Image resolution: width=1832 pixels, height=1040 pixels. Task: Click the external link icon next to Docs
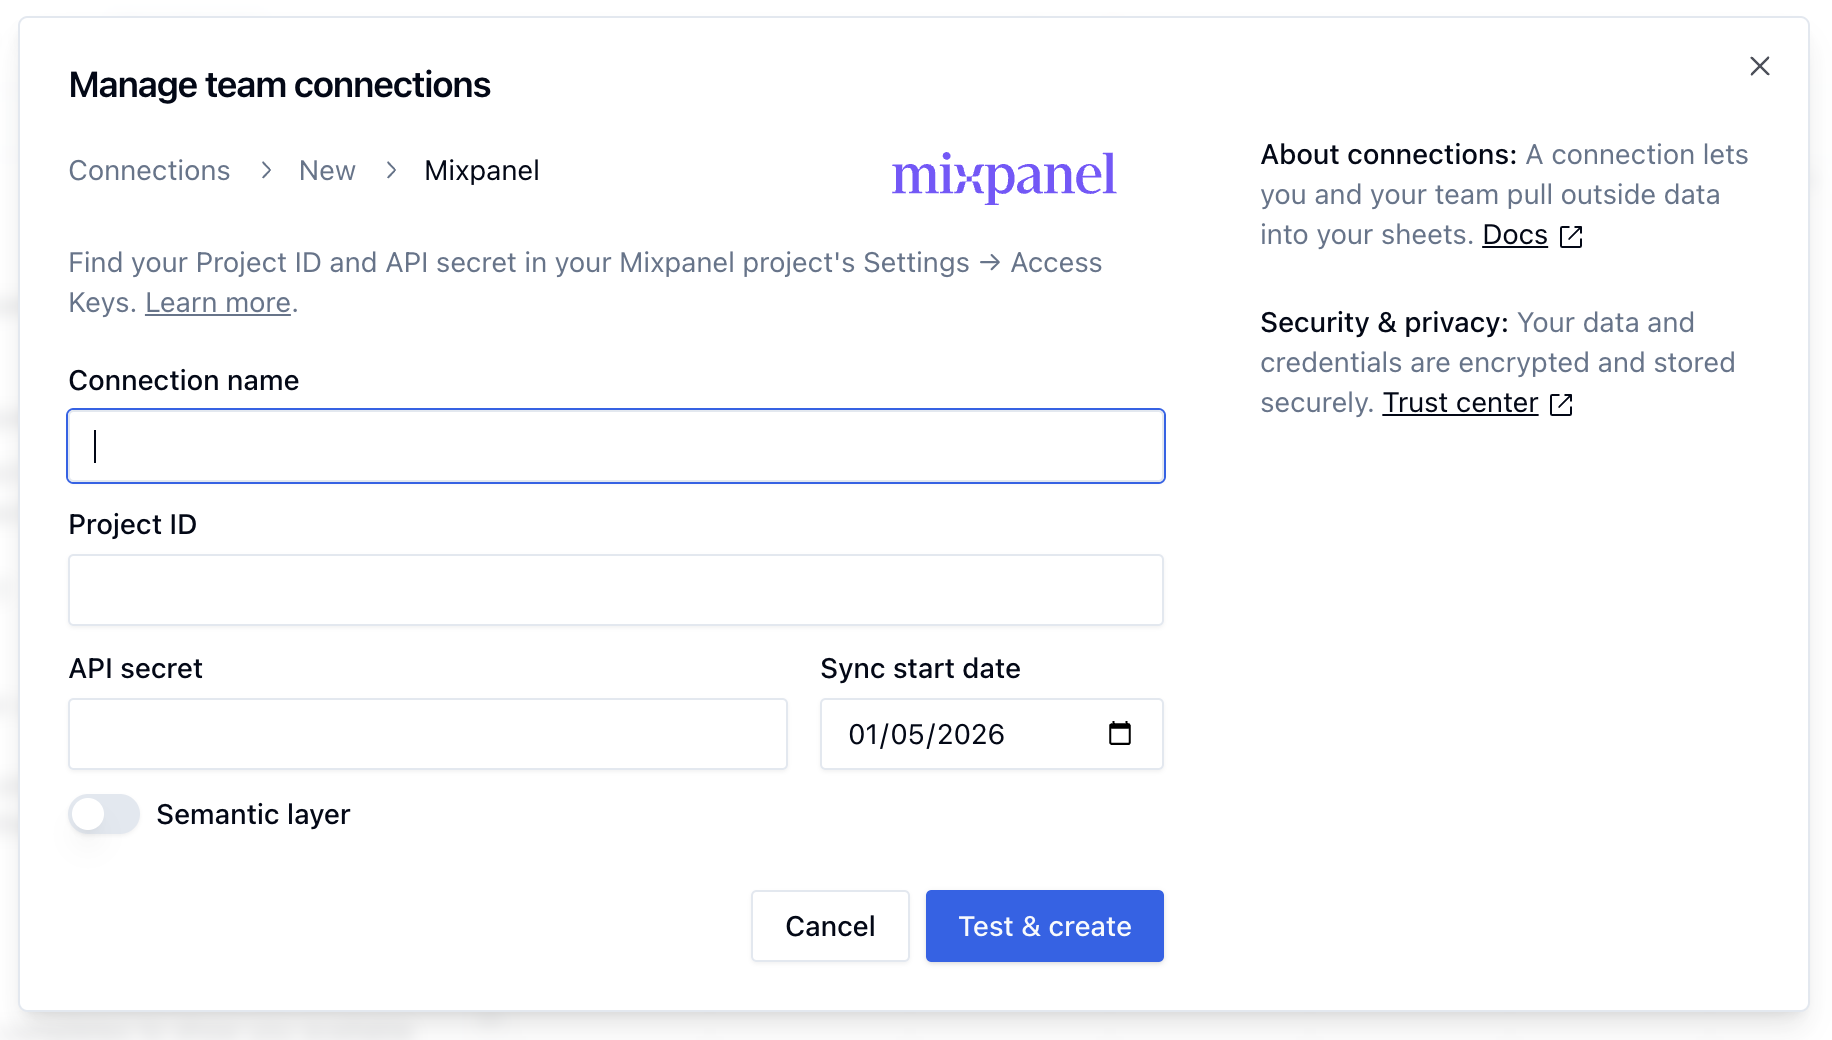[1572, 236]
